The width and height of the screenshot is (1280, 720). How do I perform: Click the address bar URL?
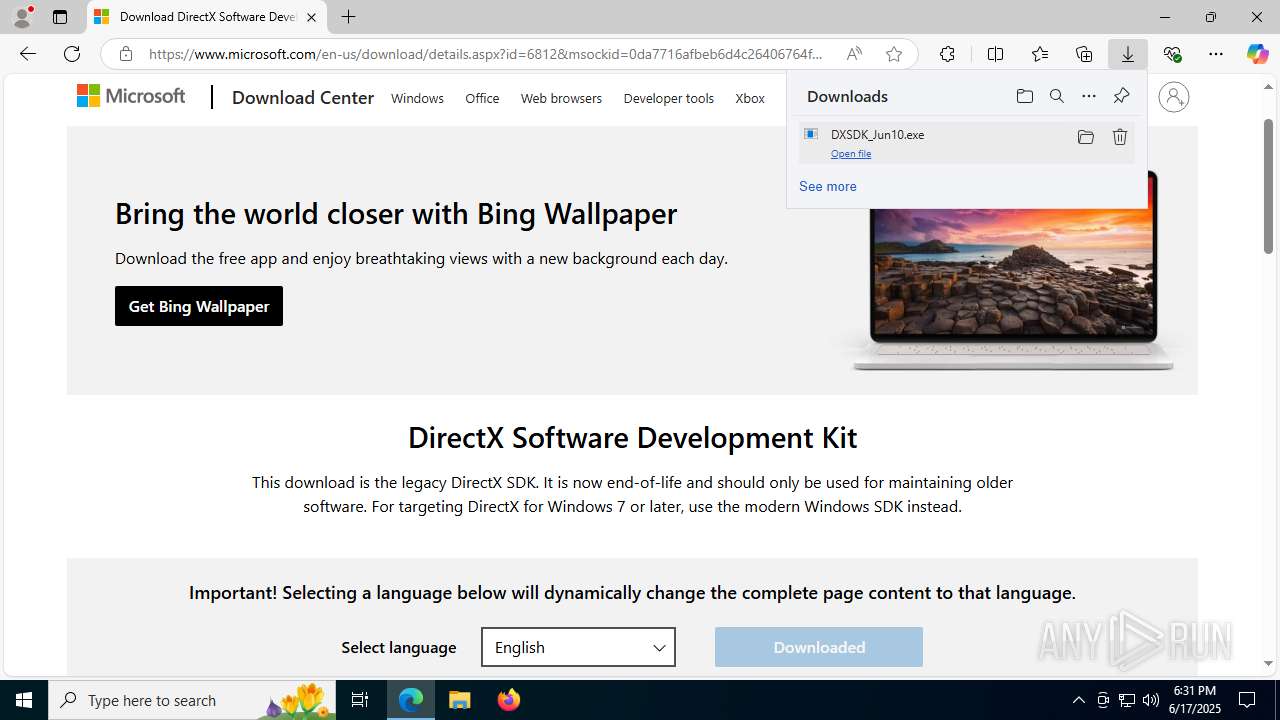[x=486, y=54]
